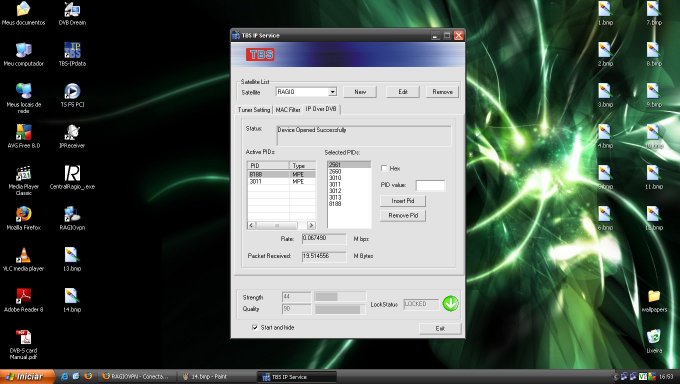Toggle the Start and hide checkbox
Viewport: 680px width, 384px height.
255,328
